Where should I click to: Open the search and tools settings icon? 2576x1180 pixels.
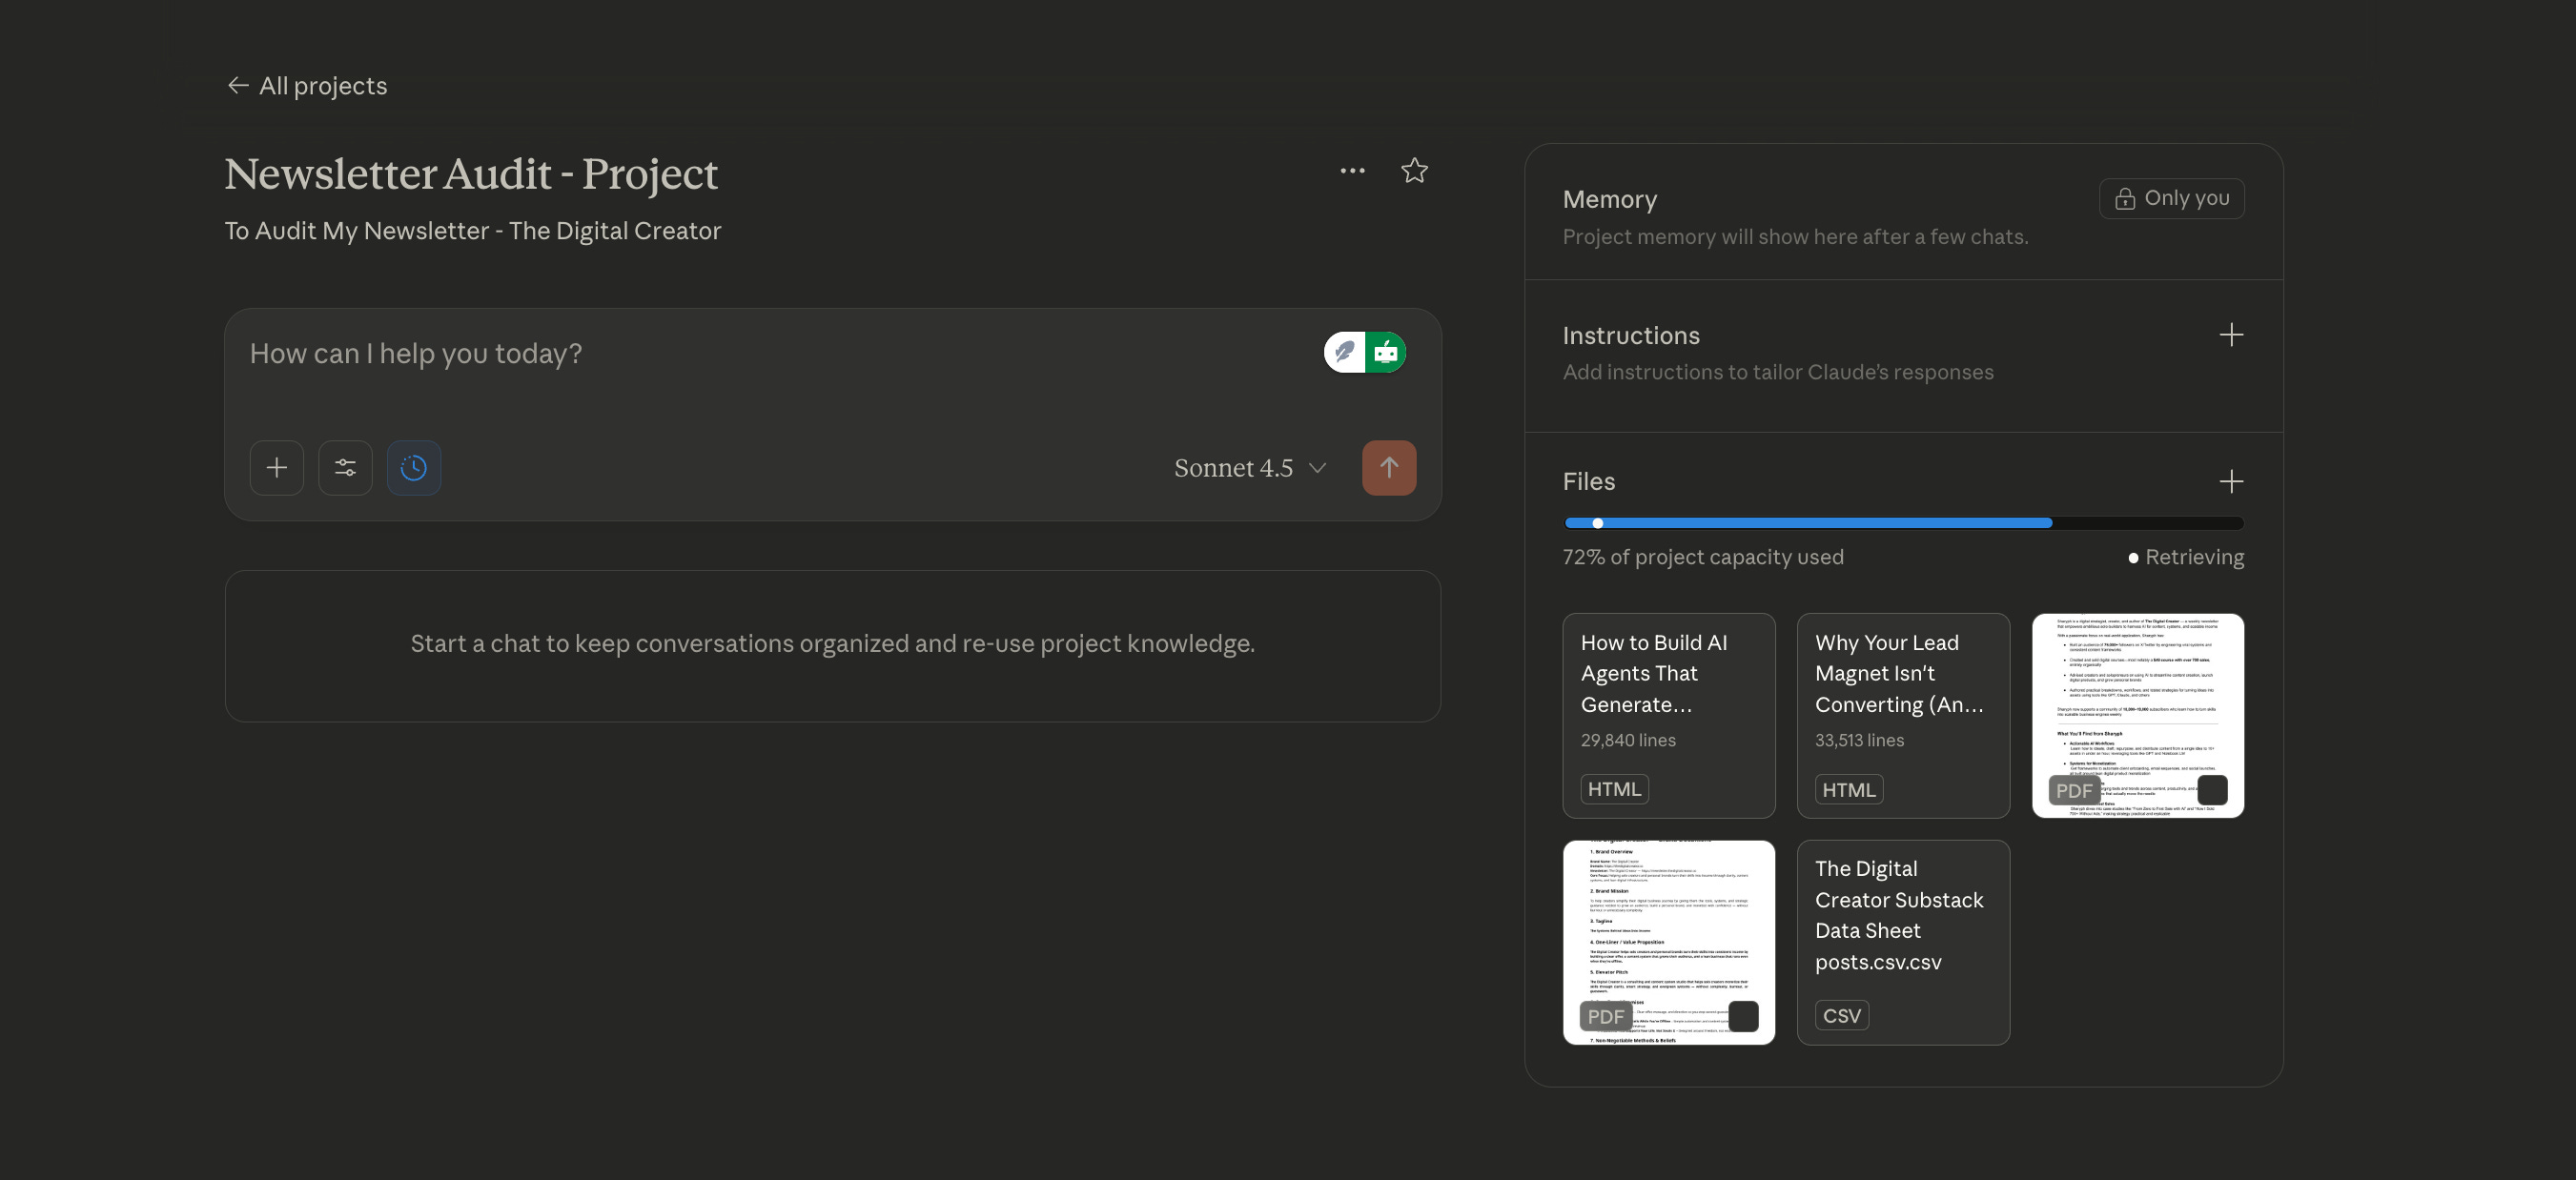coord(345,468)
